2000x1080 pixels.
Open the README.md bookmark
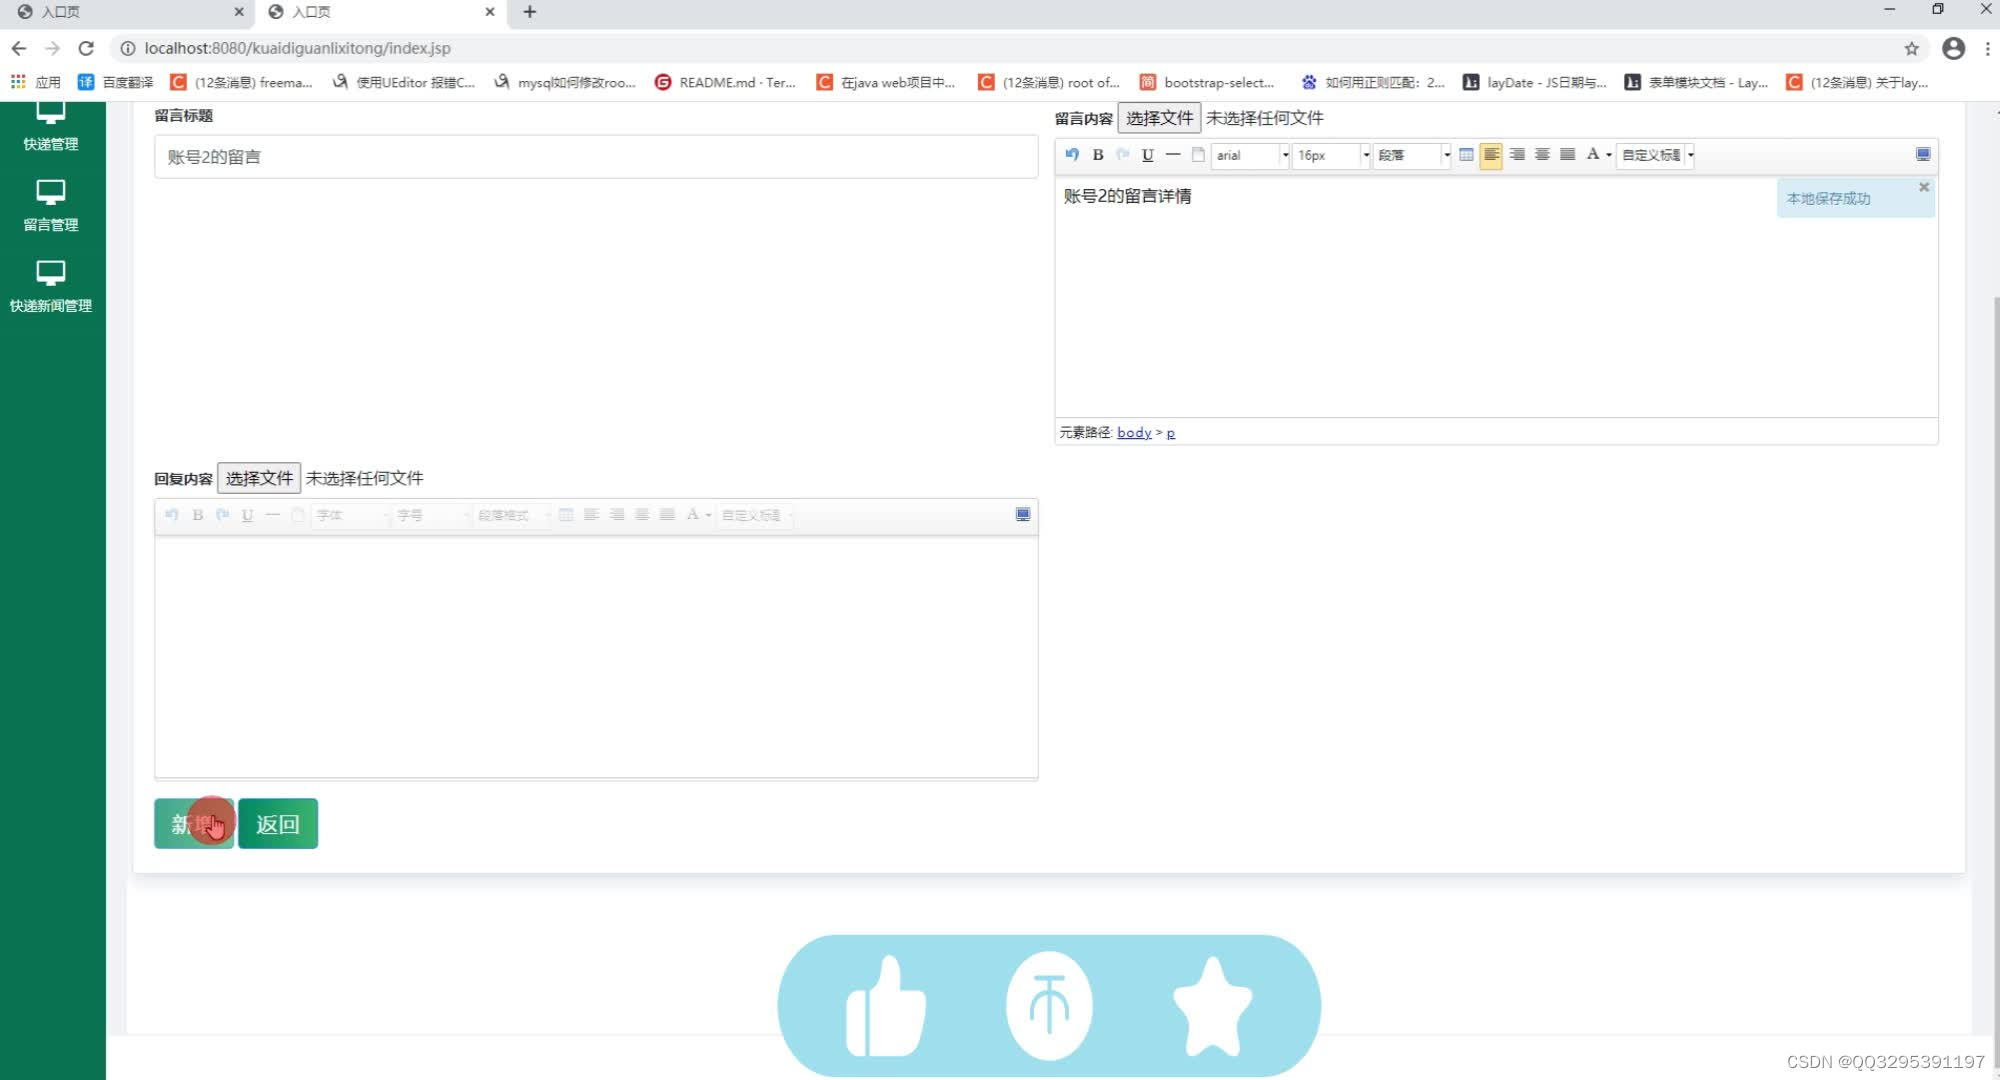click(x=725, y=82)
